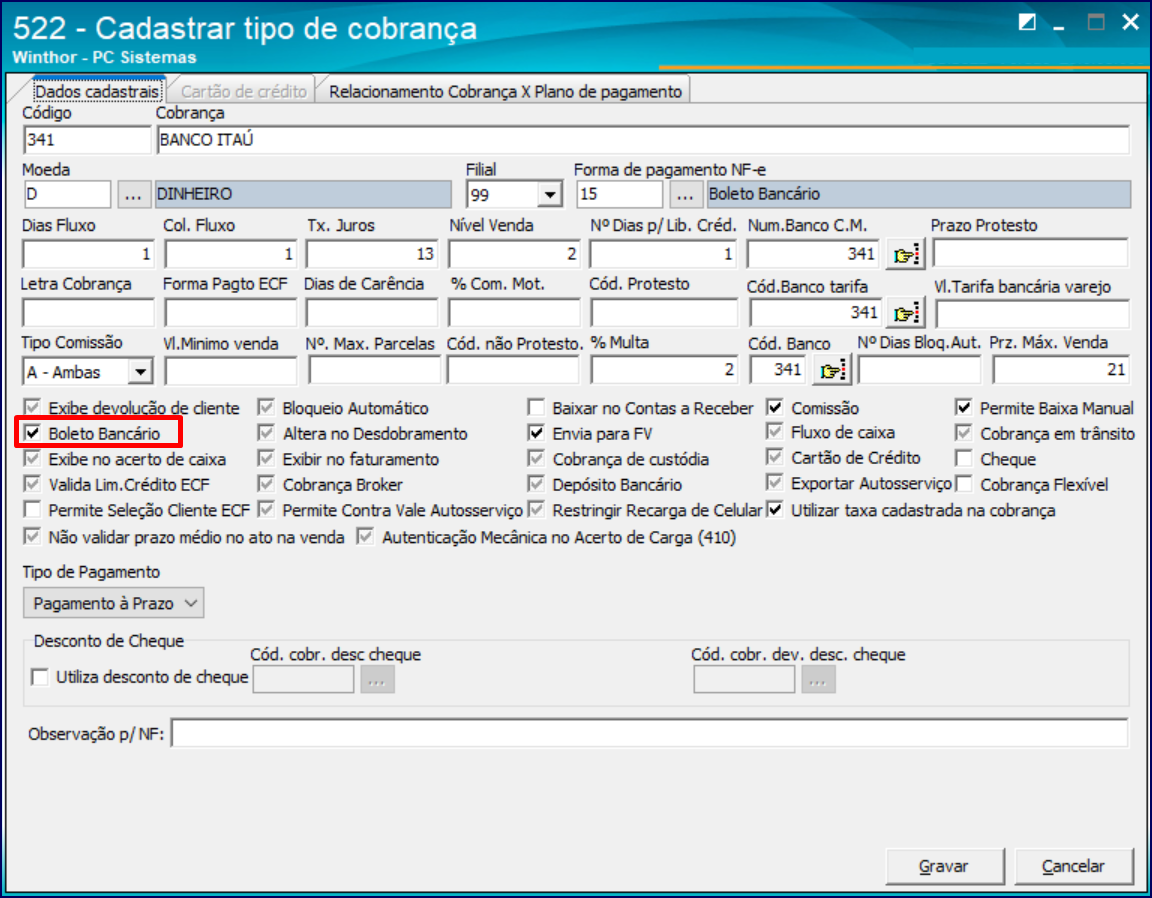Click the Col. Fluxo field
This screenshot has width=1152, height=898.
pos(231,254)
